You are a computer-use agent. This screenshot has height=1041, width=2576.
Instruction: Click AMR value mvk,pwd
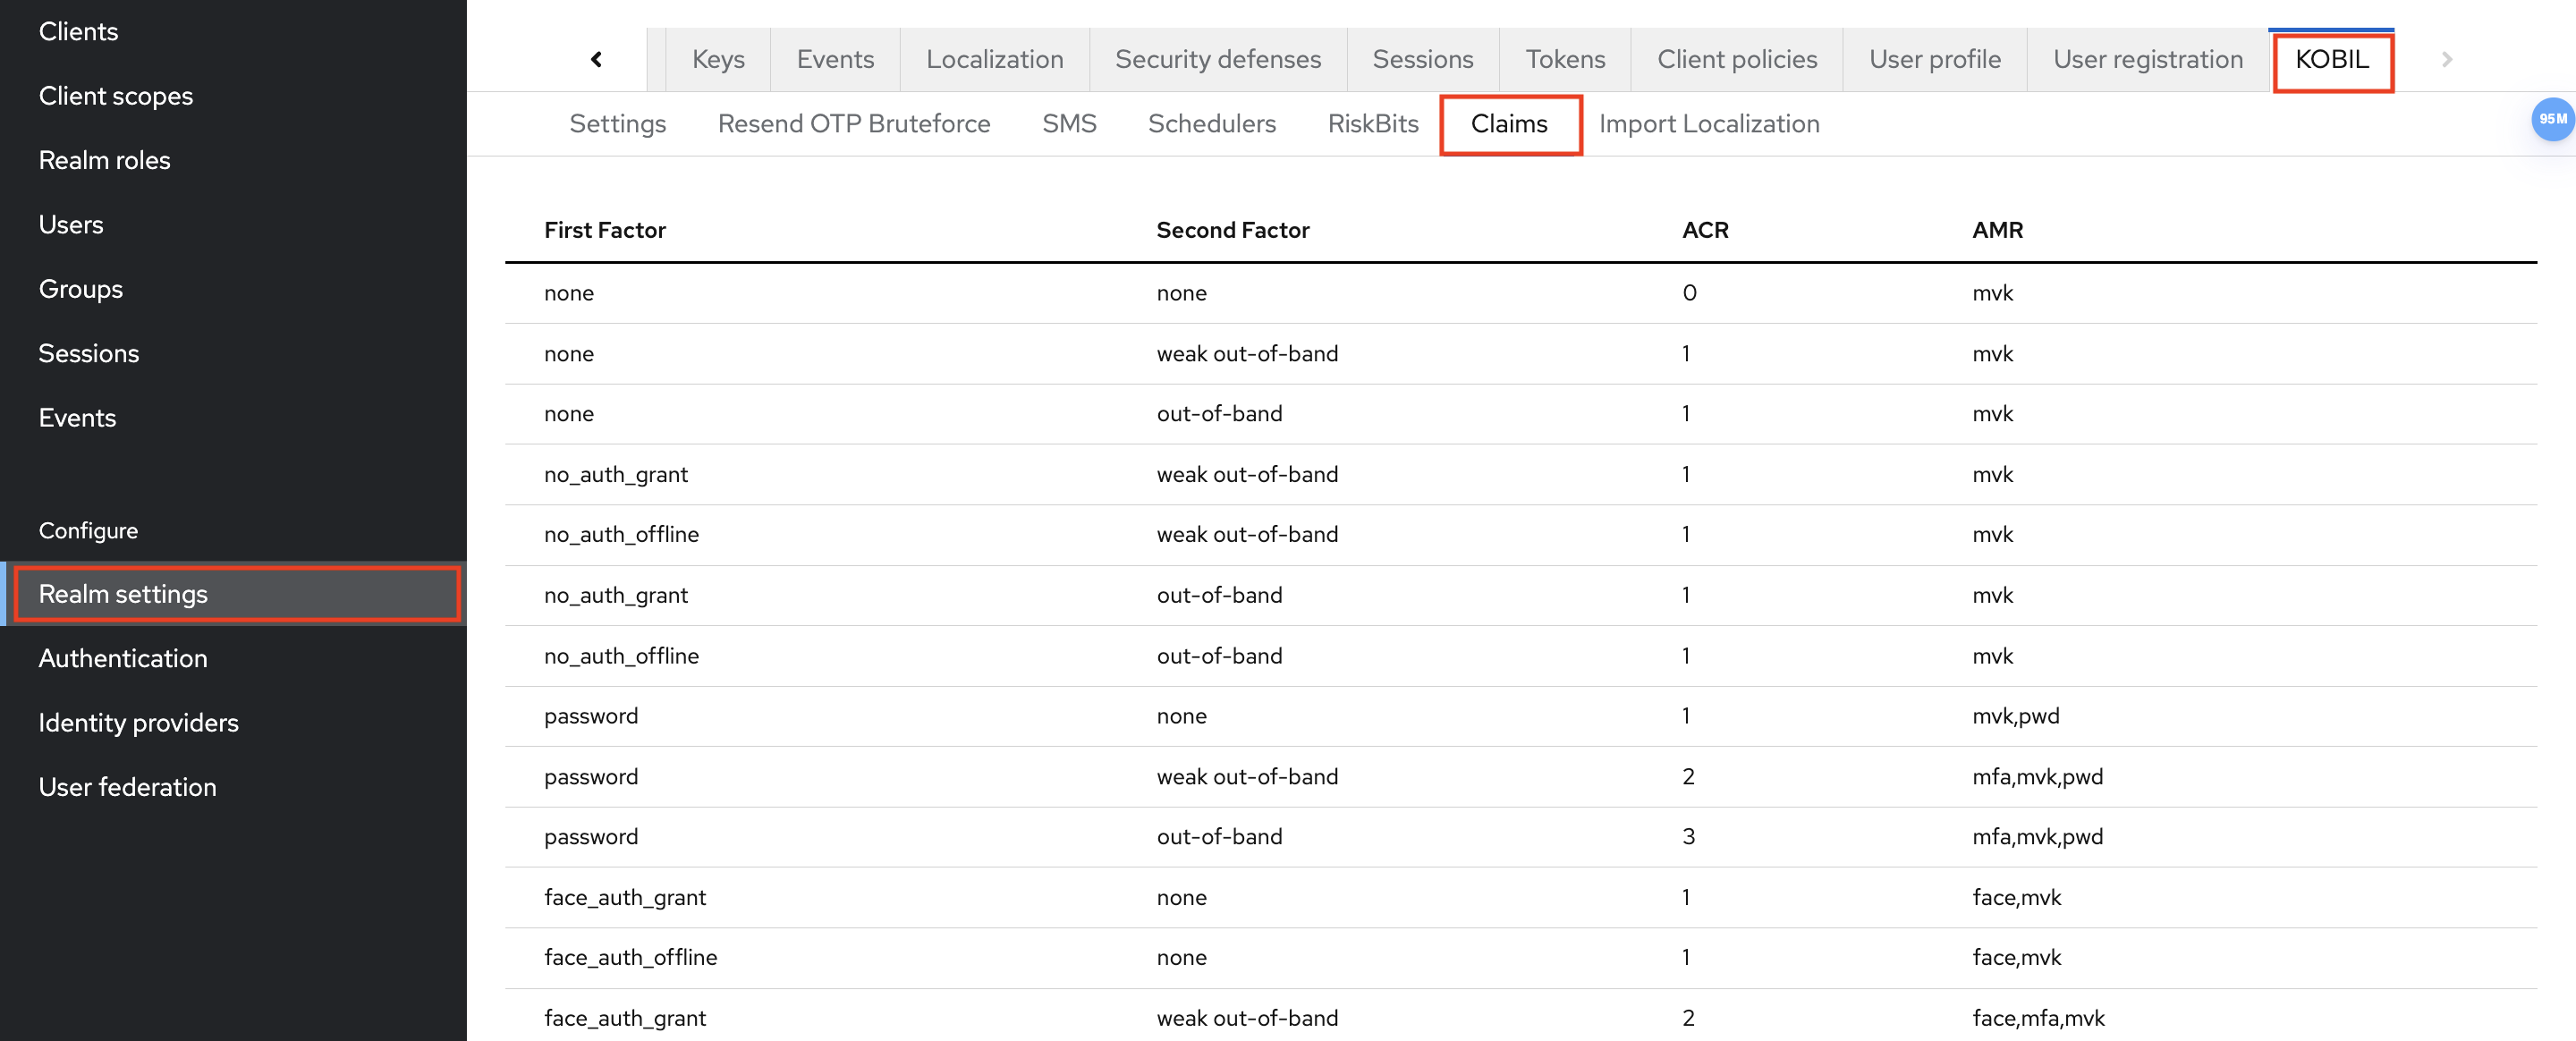(x=2015, y=716)
